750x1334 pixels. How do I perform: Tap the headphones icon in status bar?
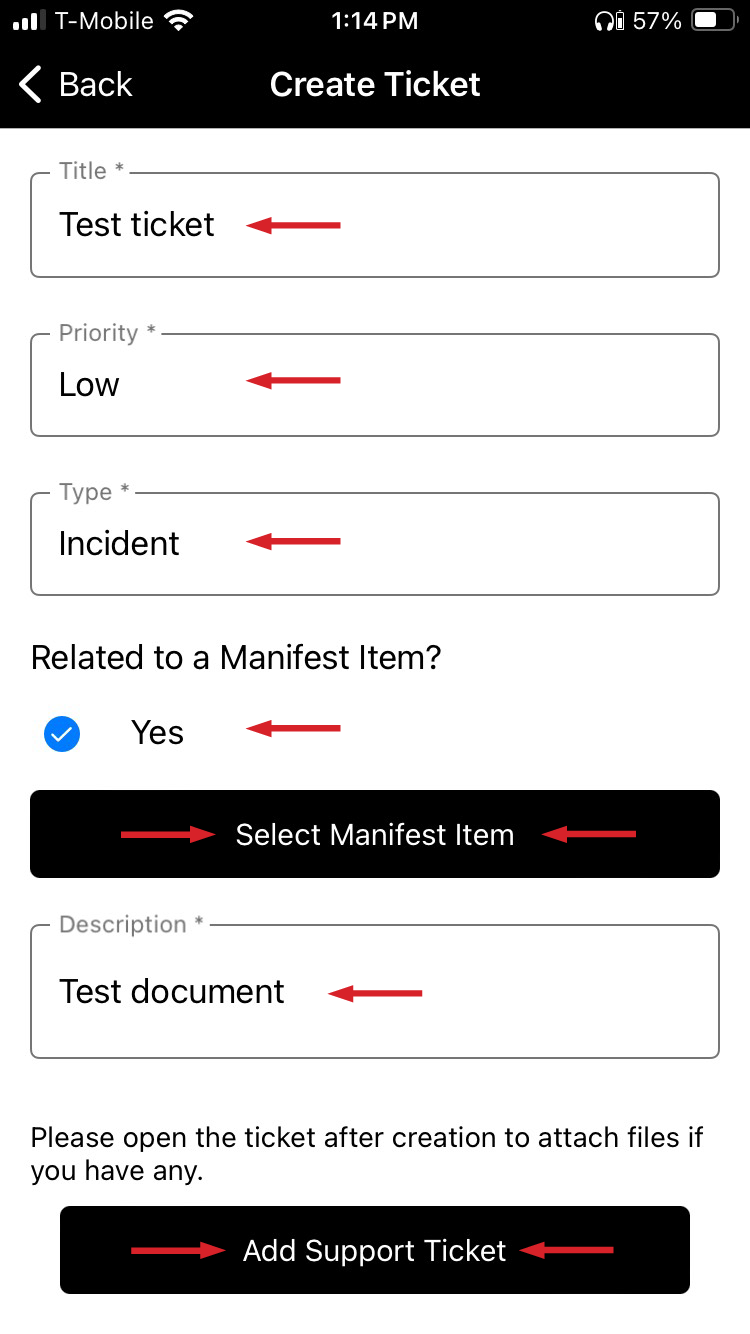pos(604,21)
